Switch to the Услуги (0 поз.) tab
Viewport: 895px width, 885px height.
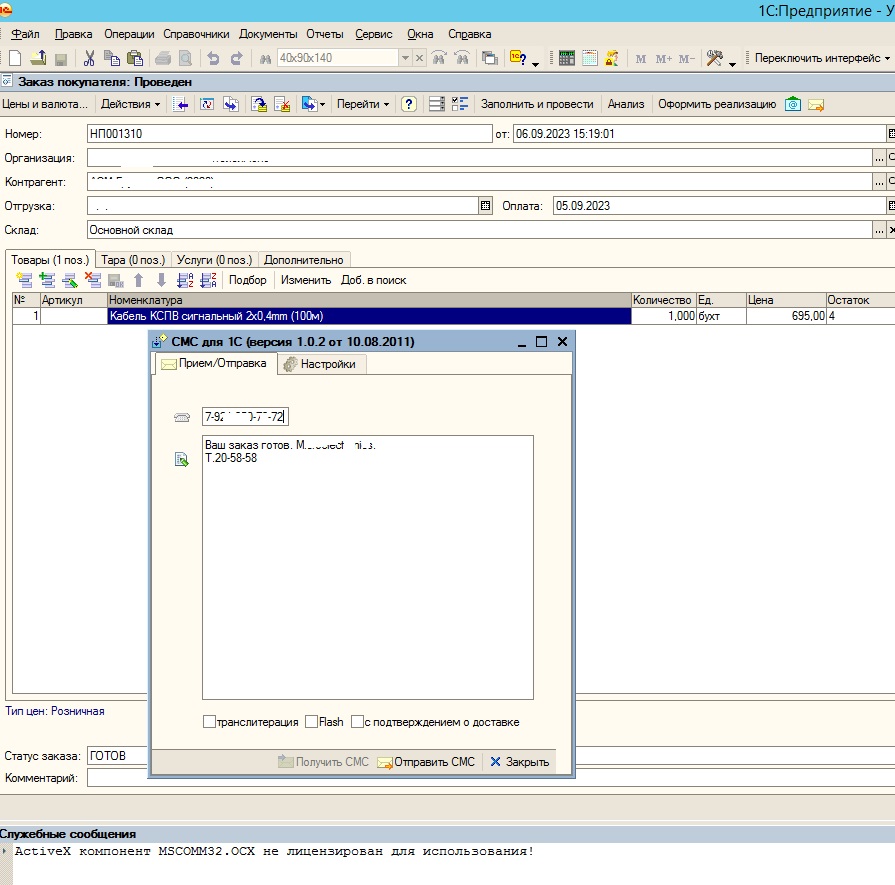(214, 260)
